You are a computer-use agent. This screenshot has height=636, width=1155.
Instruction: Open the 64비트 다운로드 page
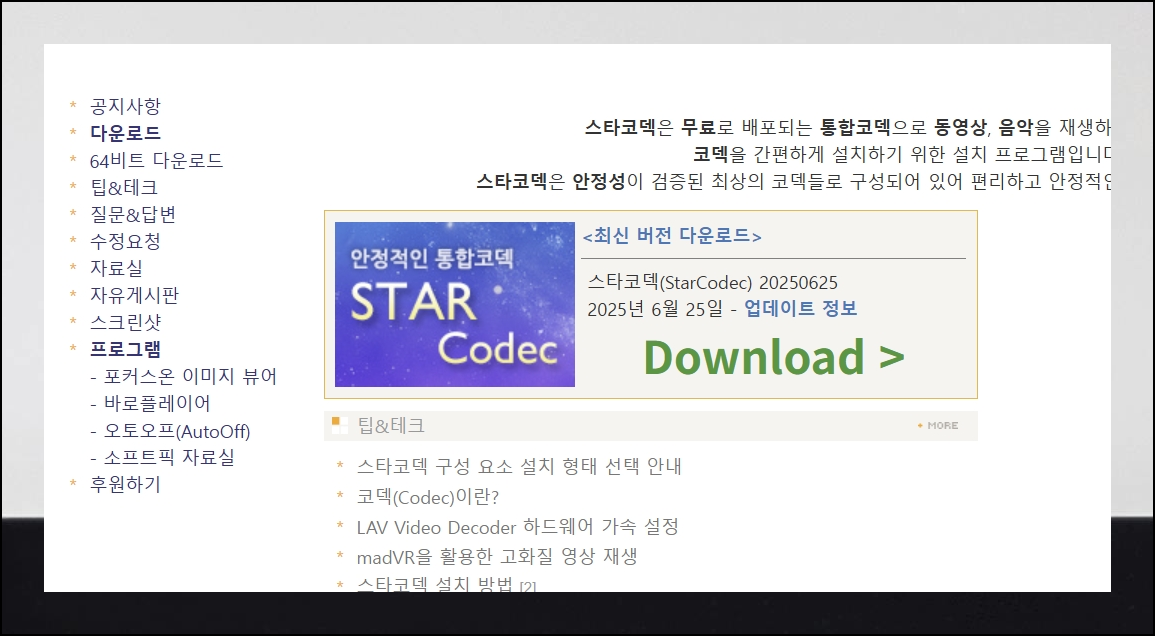click(x=156, y=161)
